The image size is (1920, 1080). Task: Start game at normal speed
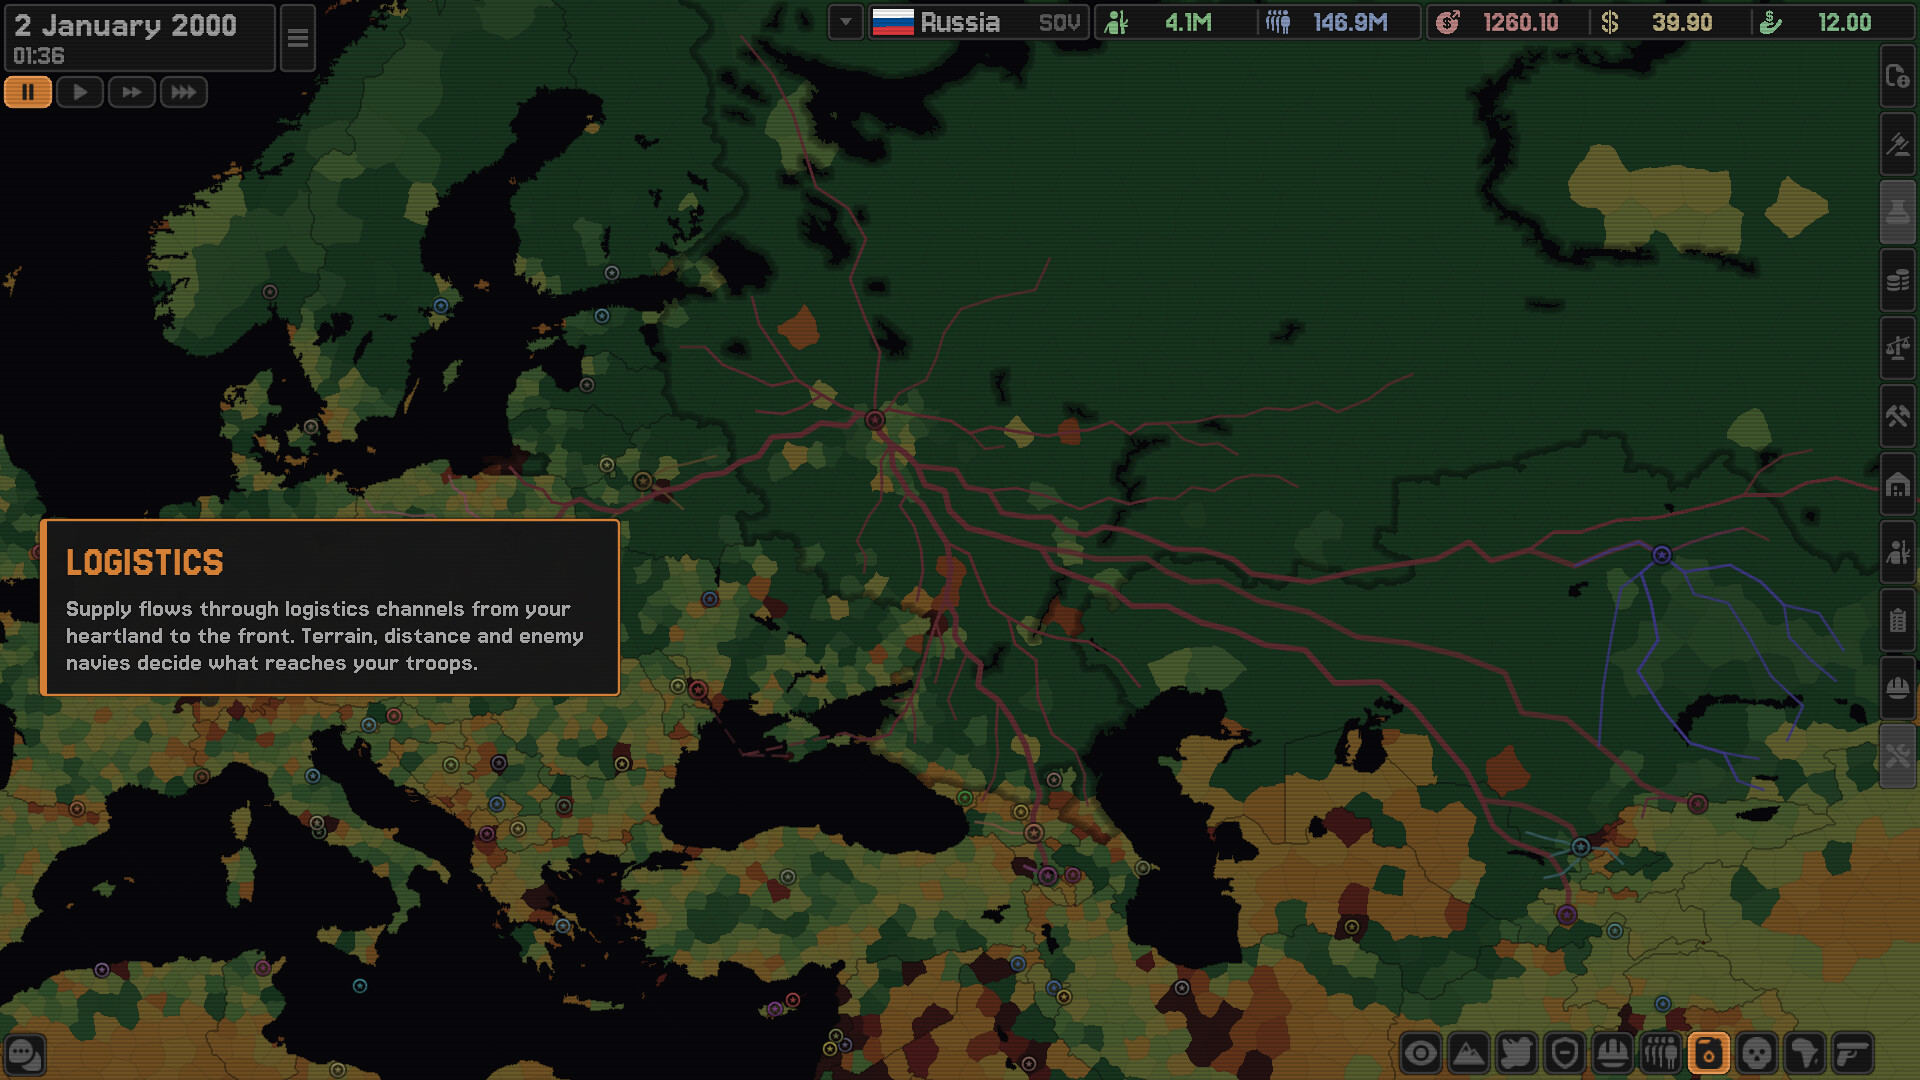coord(80,92)
